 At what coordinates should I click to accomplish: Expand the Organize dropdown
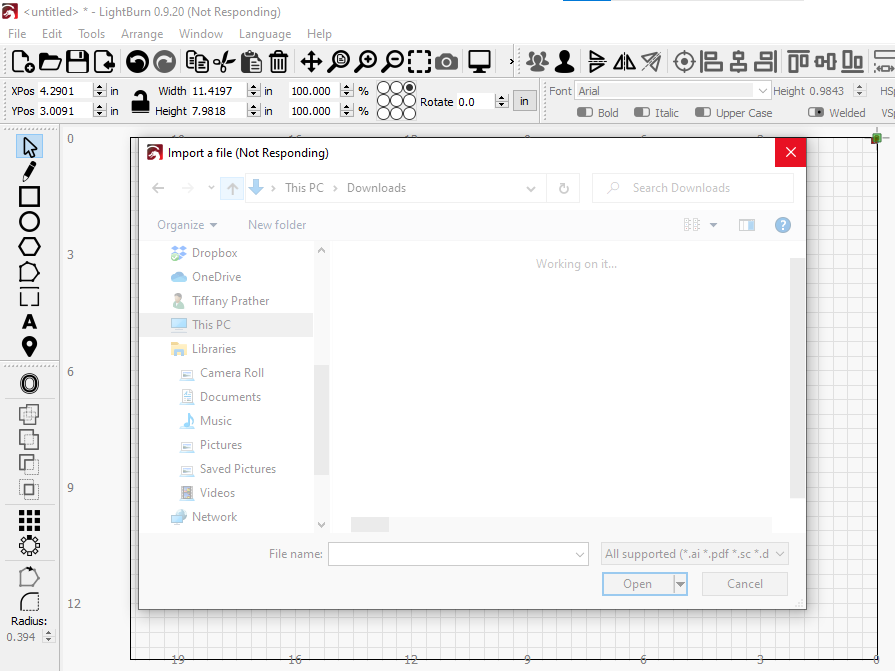187,225
